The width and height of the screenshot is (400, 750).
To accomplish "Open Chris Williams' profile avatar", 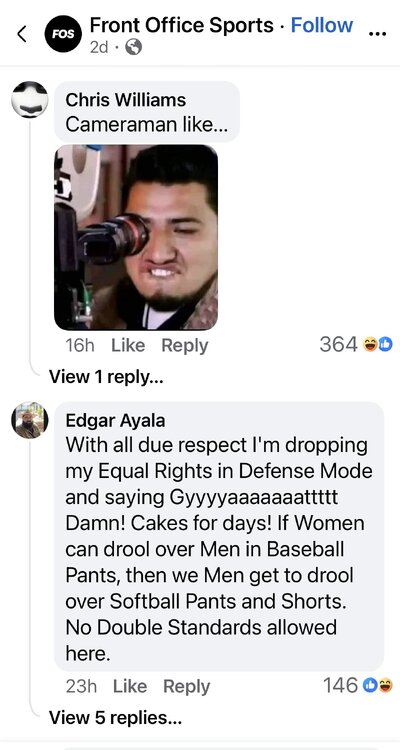I will [30, 99].
